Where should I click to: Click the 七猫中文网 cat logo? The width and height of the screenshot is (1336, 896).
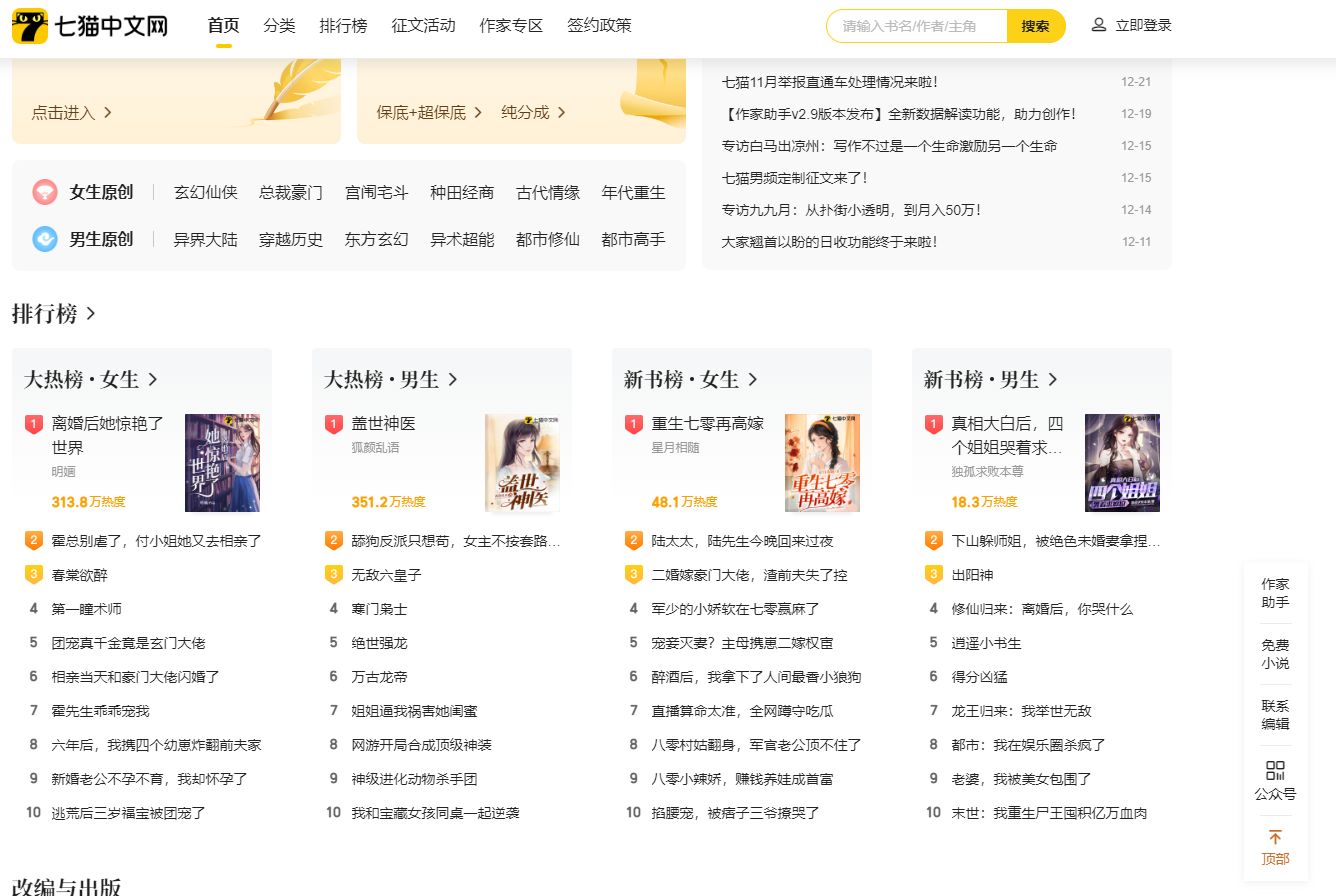pyautogui.click(x=28, y=24)
